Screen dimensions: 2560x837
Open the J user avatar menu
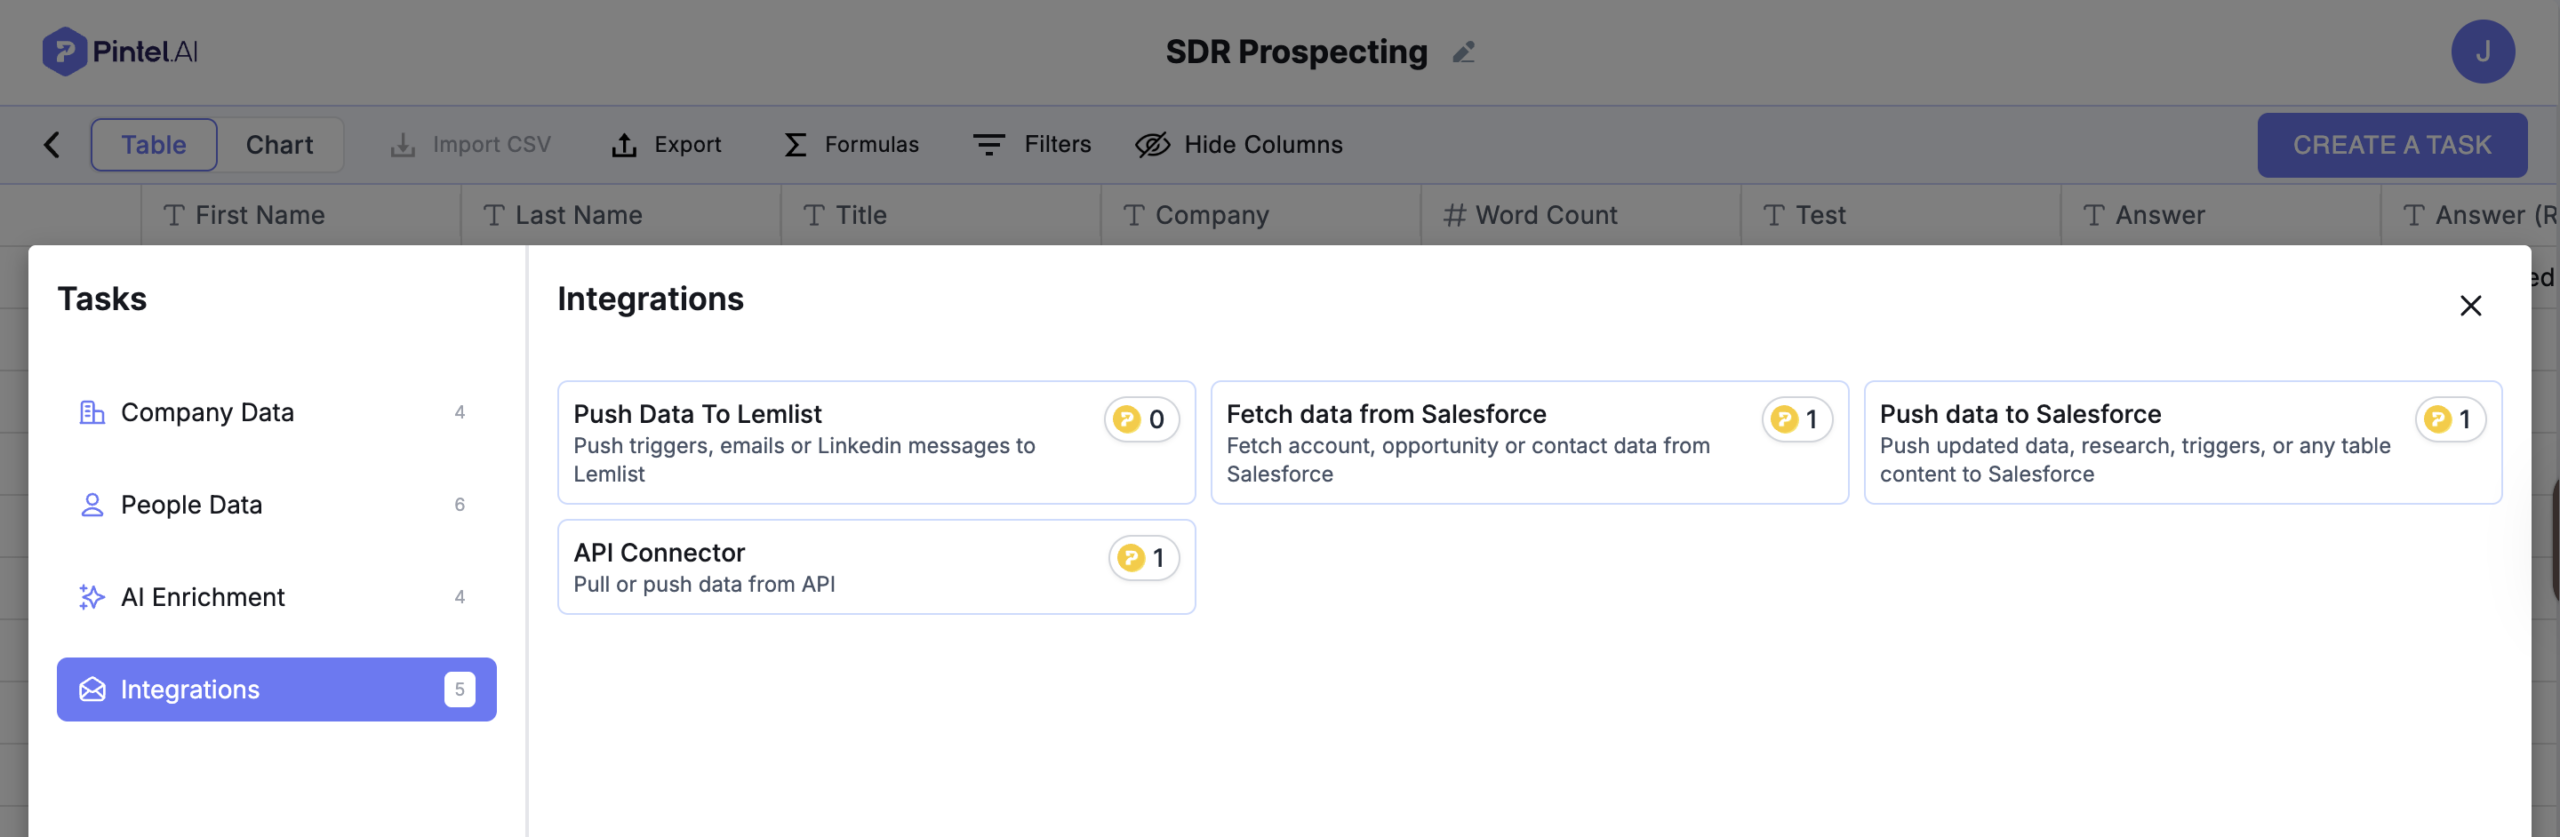tap(2482, 52)
